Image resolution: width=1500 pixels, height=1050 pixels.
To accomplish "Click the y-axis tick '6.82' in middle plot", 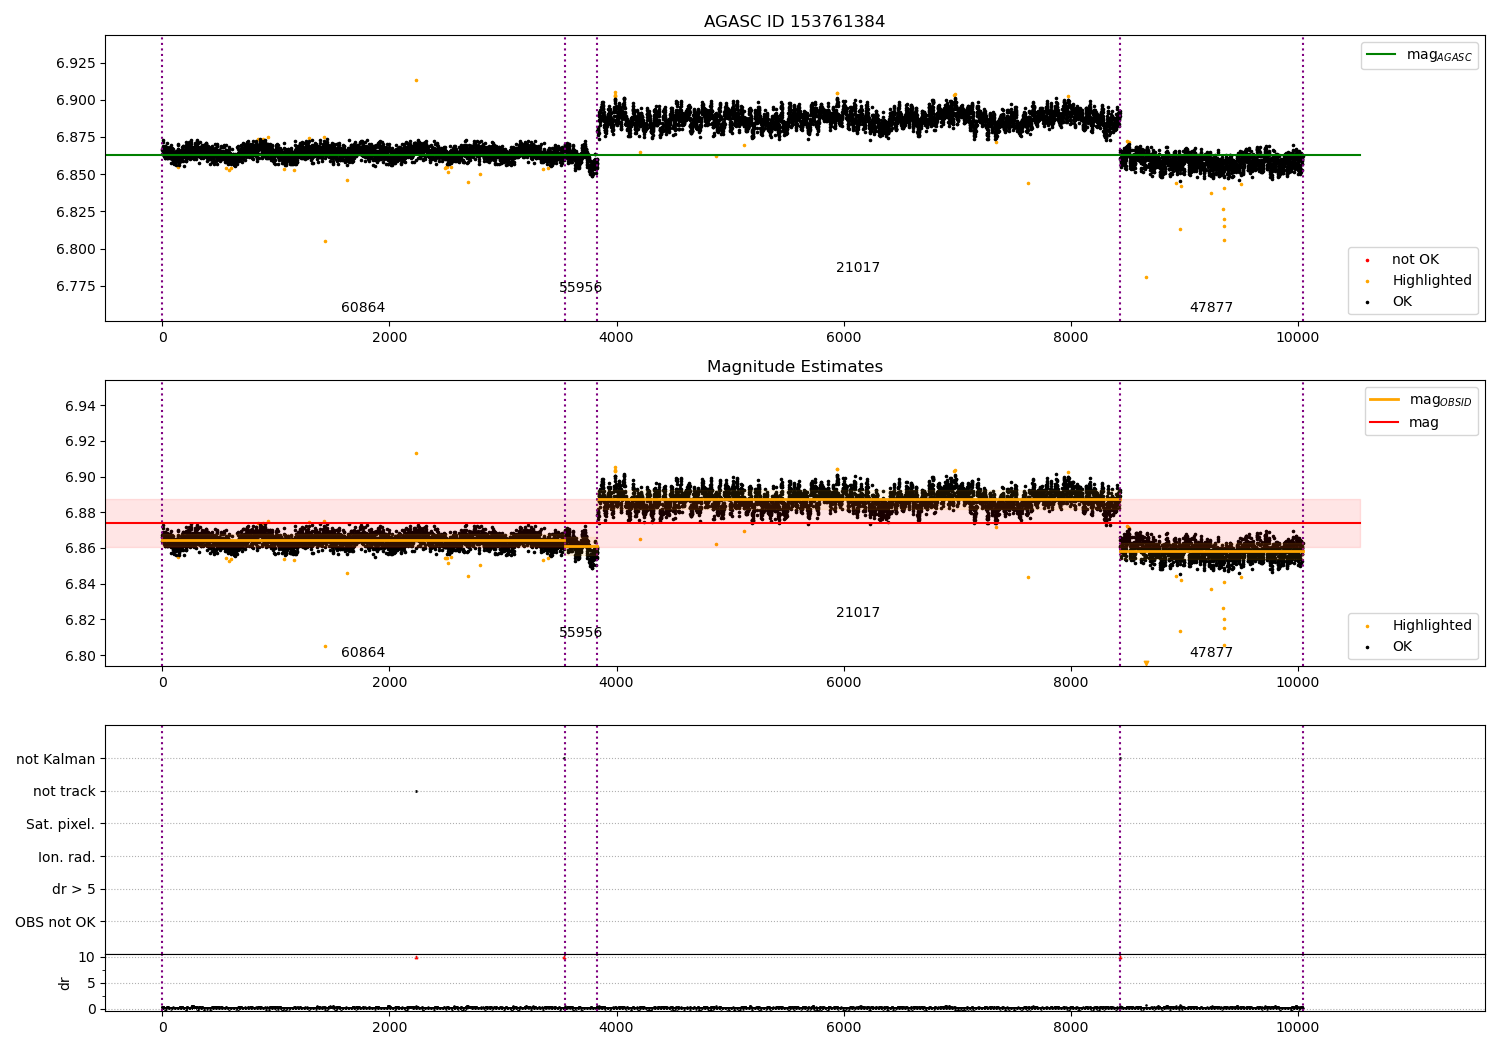I will 80,621.
